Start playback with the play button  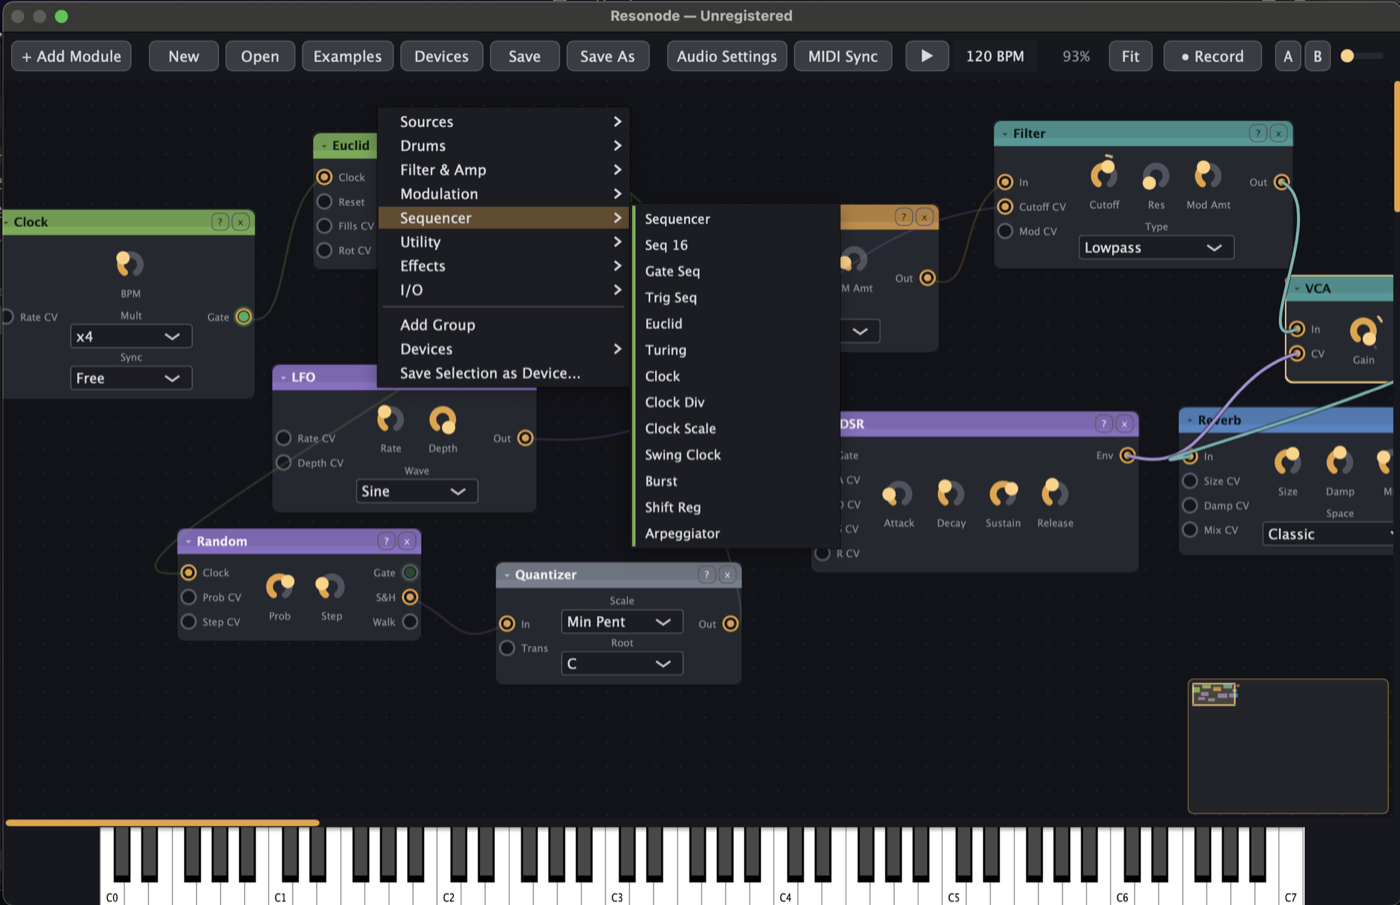tap(927, 56)
